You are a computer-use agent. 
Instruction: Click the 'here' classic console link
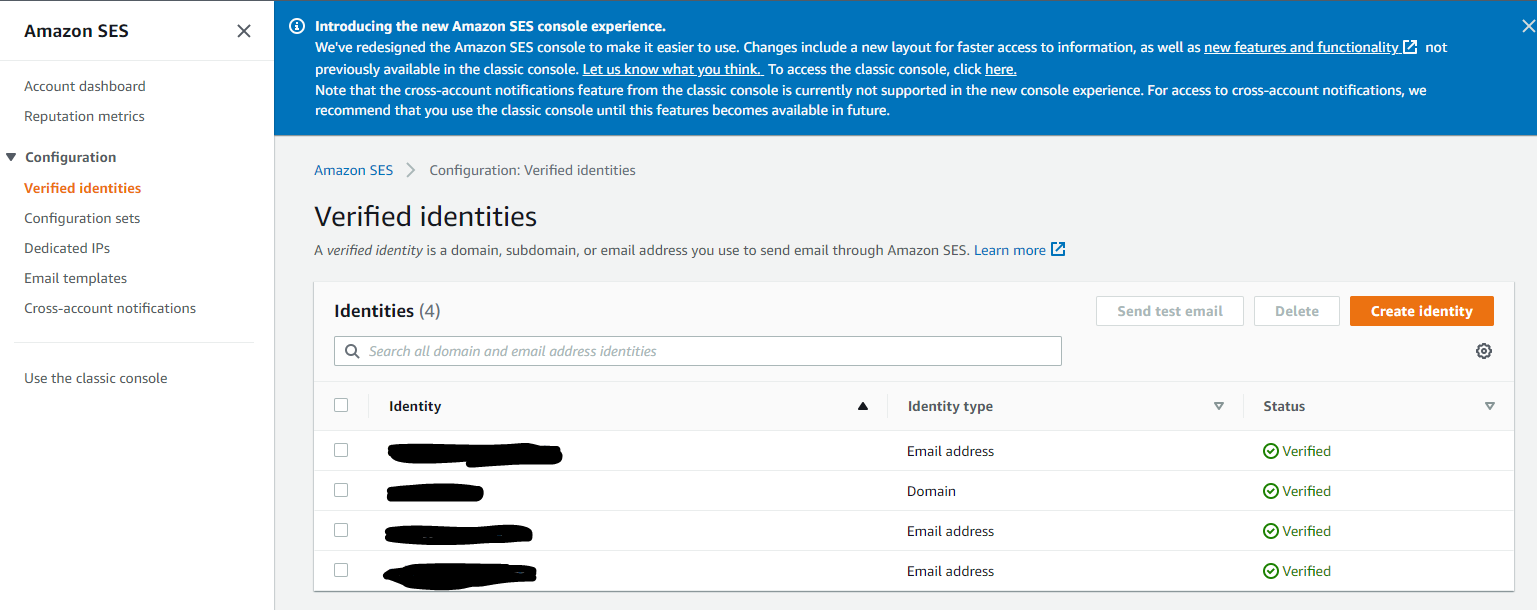(1001, 69)
